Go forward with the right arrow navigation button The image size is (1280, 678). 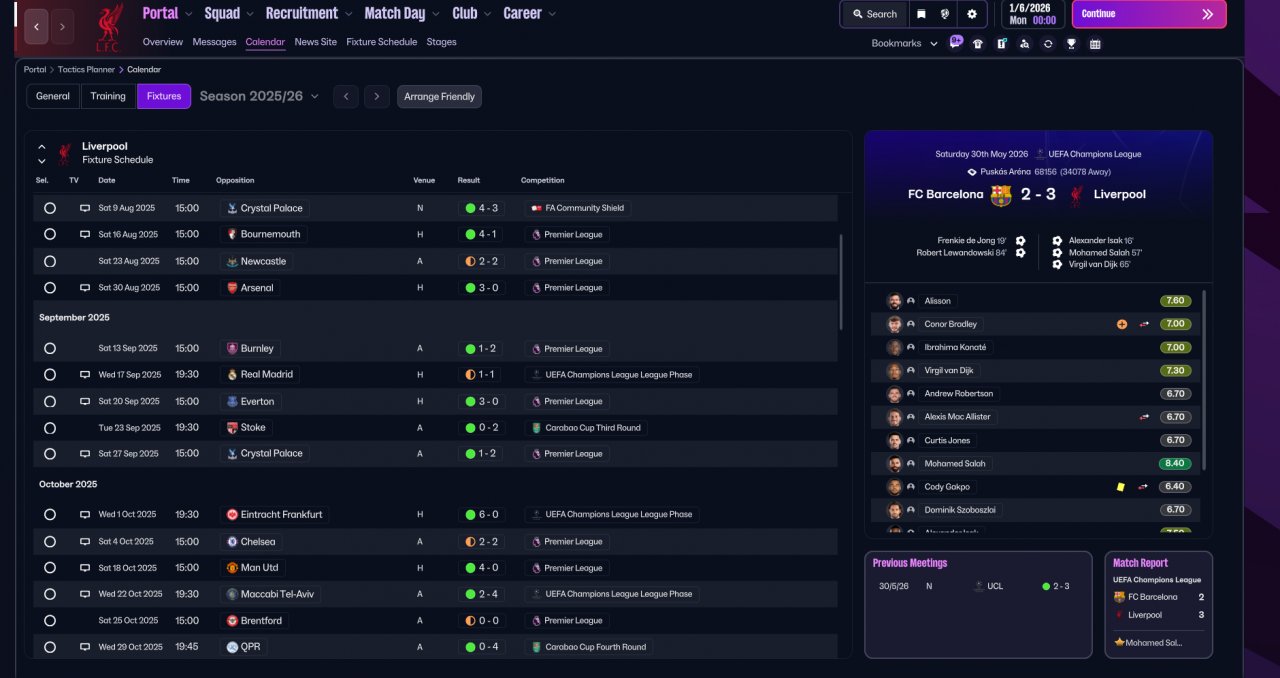(62, 26)
